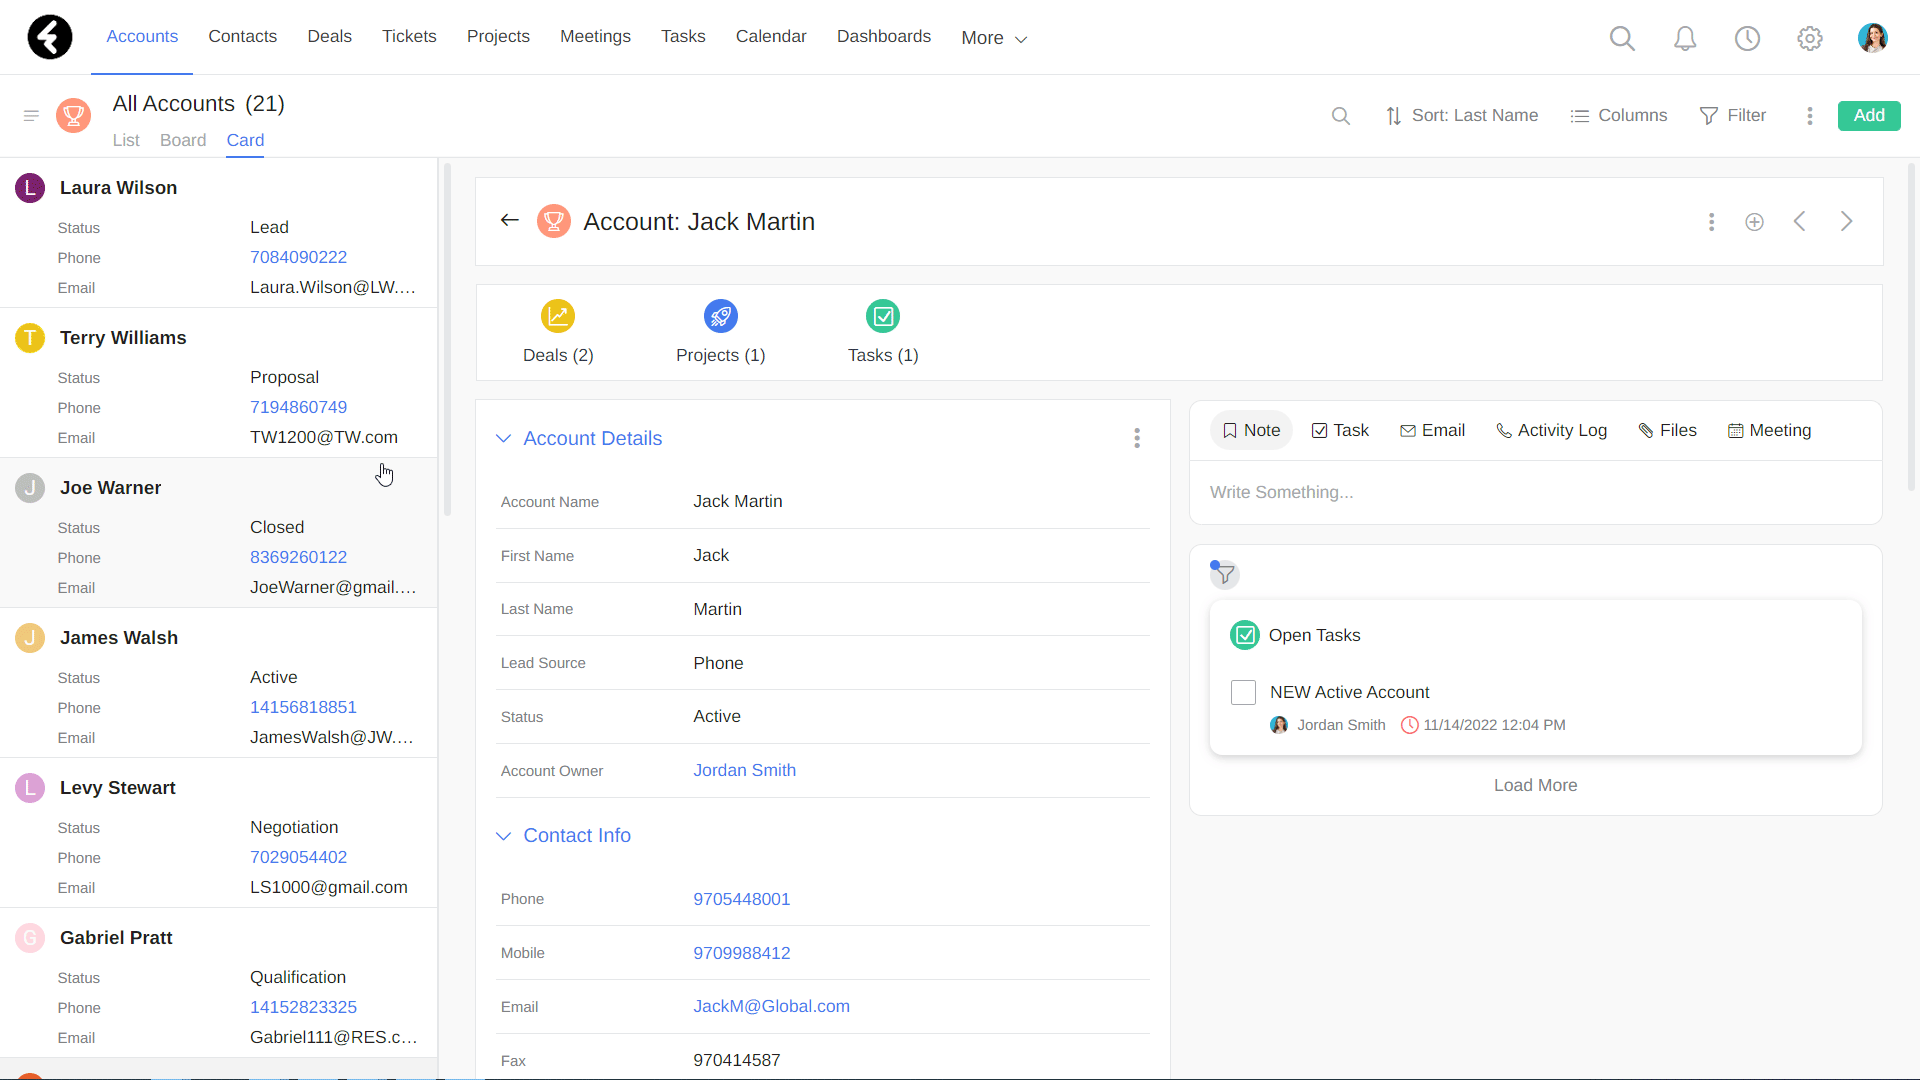The width and height of the screenshot is (1920, 1080).
Task: Open Sort: Last Name dropdown
Action: 1462,116
